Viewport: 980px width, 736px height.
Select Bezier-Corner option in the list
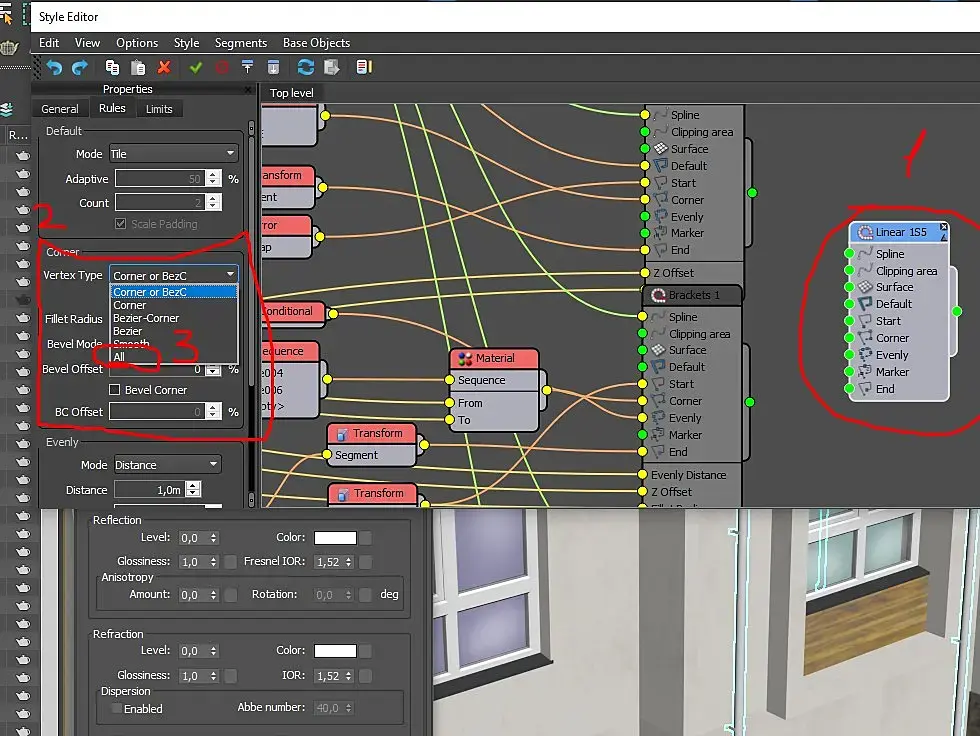[x=146, y=318]
